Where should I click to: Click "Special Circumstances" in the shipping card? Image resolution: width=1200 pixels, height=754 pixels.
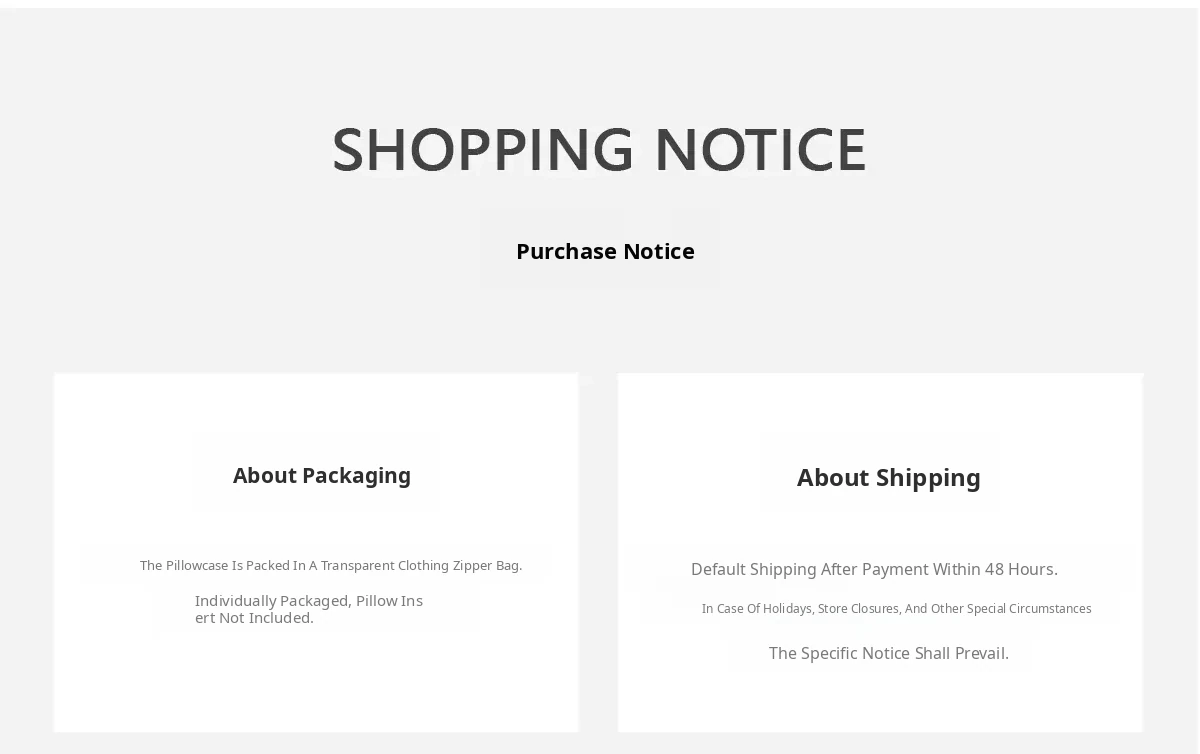point(1029,608)
